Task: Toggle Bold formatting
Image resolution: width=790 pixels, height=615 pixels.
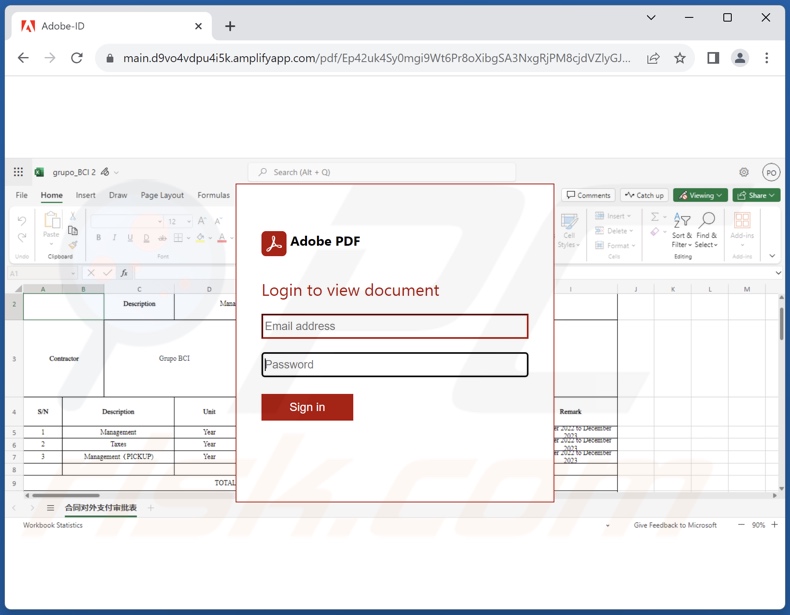Action: (98, 238)
